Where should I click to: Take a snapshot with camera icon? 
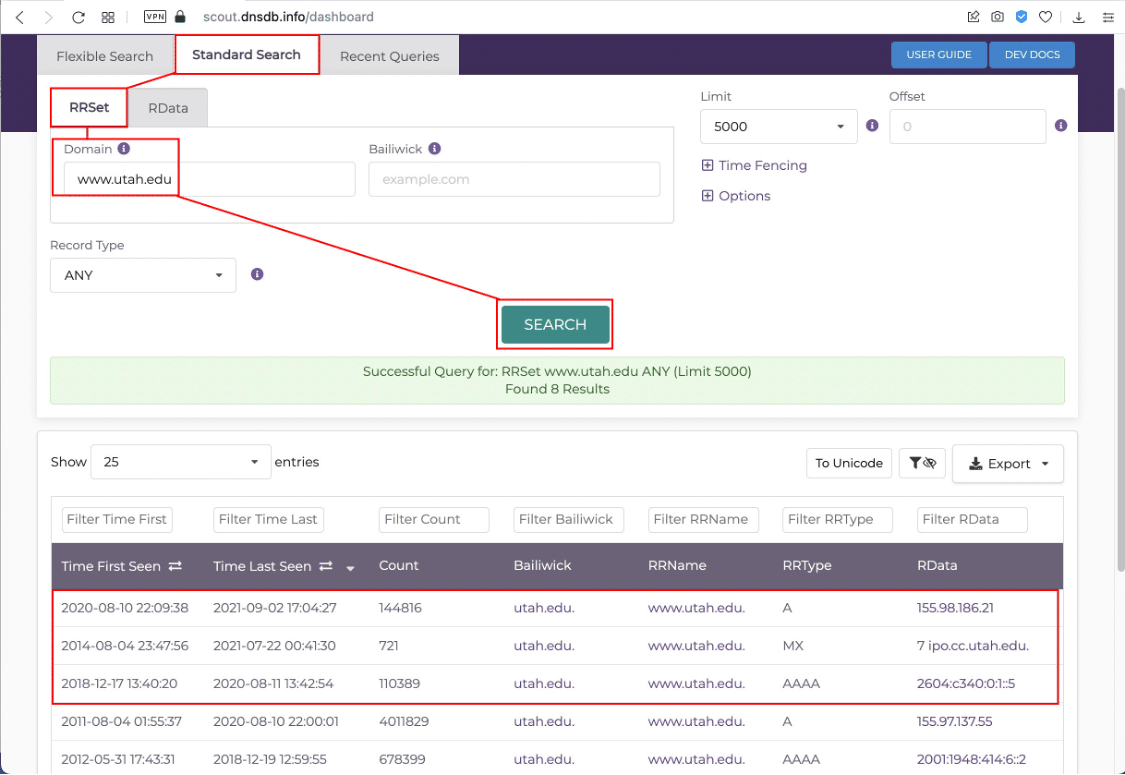click(997, 17)
